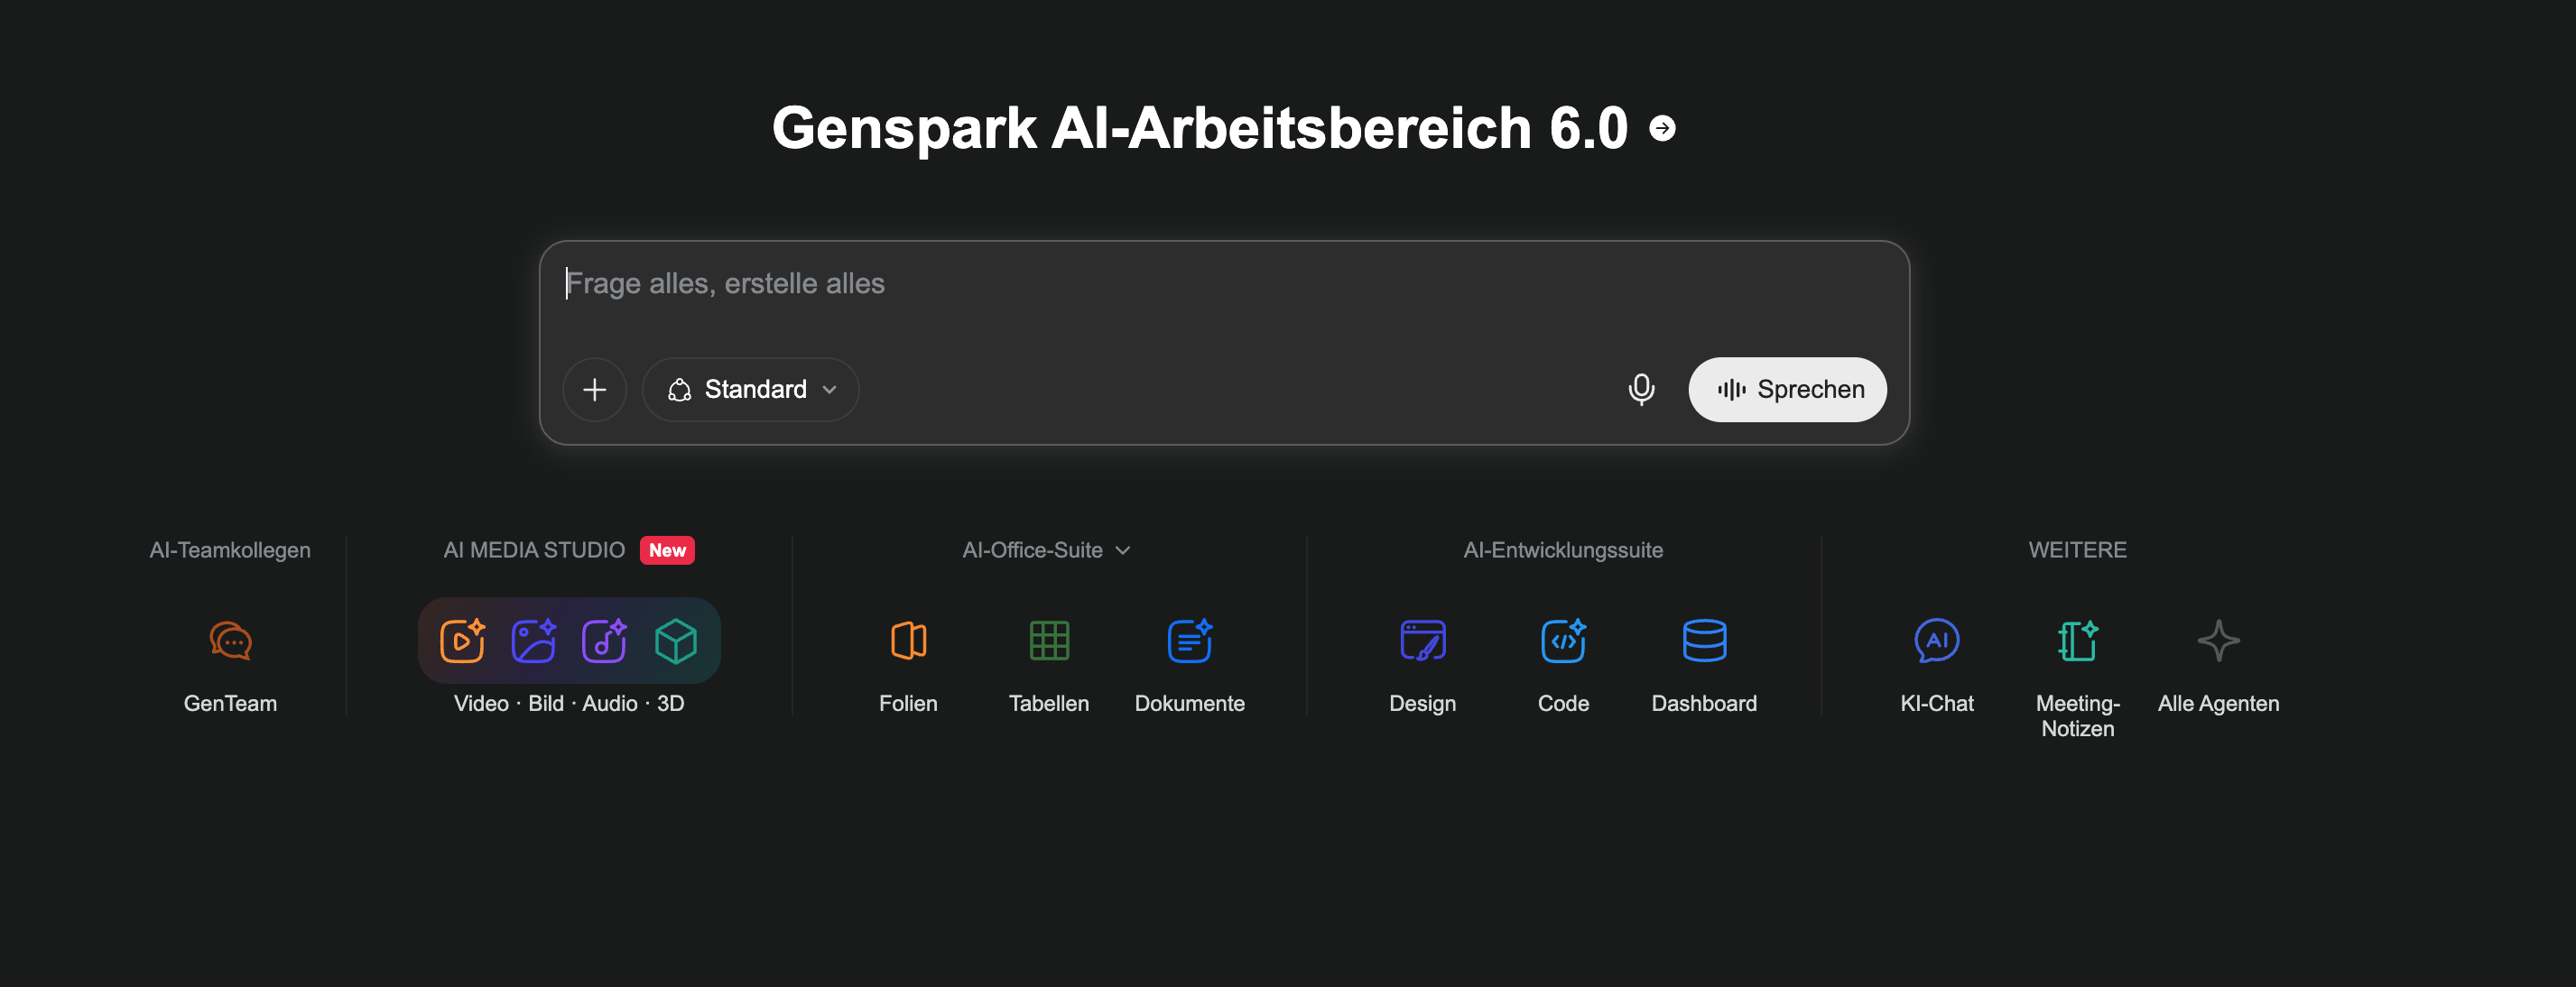Click the microphone dictation icon
This screenshot has width=2576, height=987.
point(1641,389)
